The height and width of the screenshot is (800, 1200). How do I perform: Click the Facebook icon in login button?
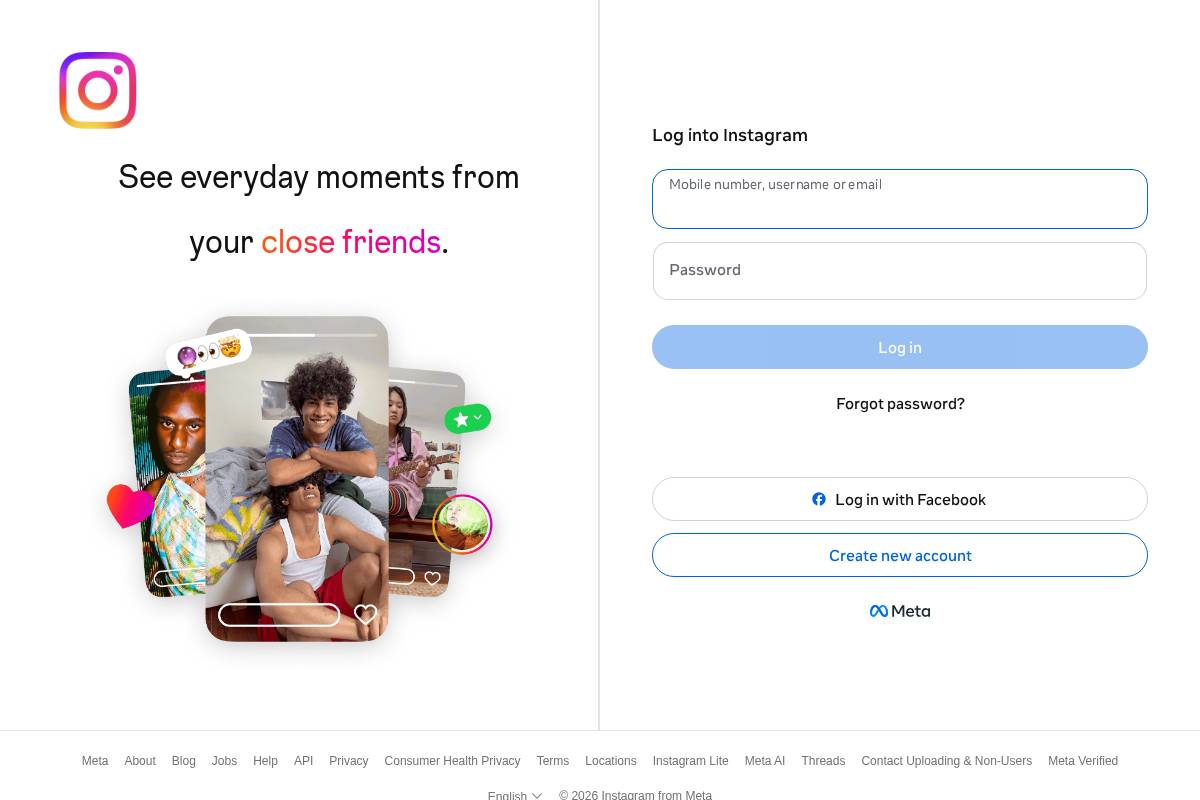pos(819,499)
